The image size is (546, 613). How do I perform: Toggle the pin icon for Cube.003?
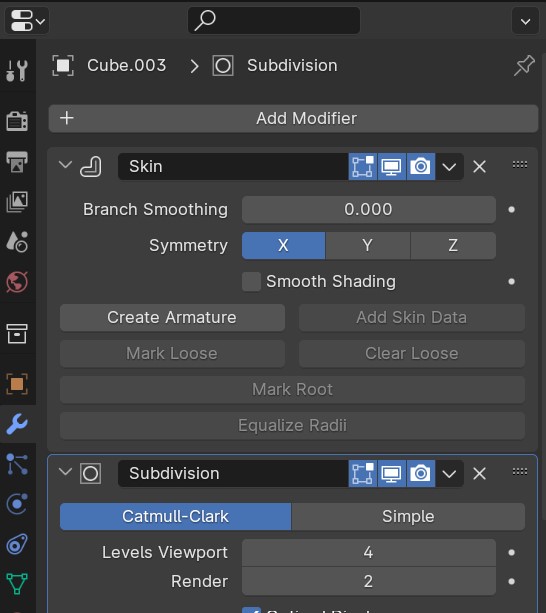click(524, 65)
